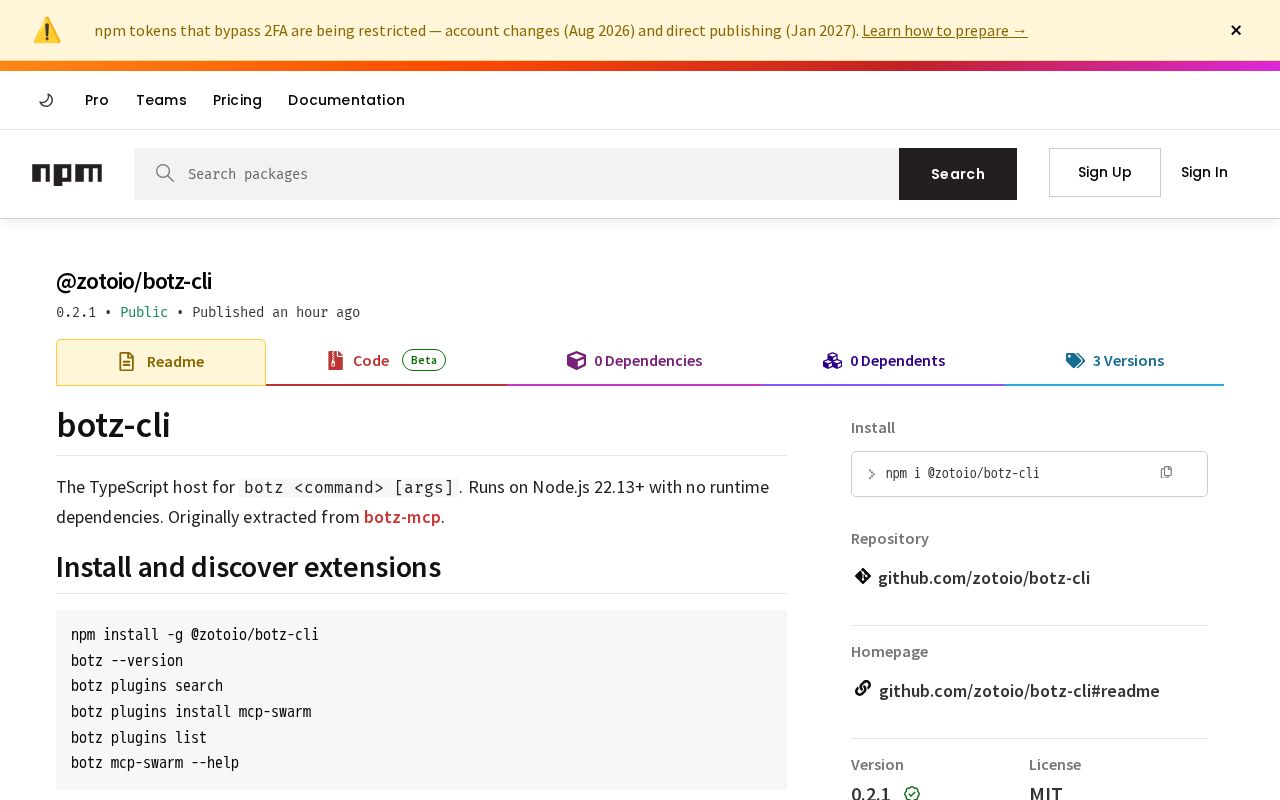Open Documentation from the top nav
Screen dimensions: 1280x800
pyautogui.click(x=346, y=100)
